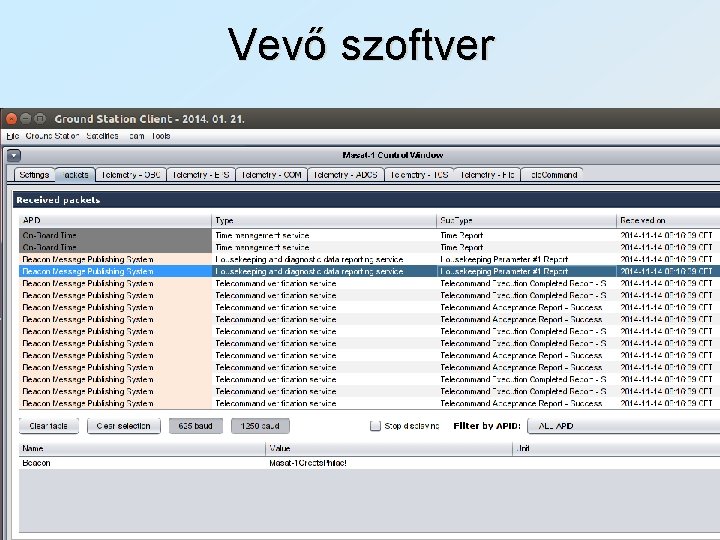Sort by the Received on column header
The height and width of the screenshot is (540, 720).
pyautogui.click(x=668, y=220)
